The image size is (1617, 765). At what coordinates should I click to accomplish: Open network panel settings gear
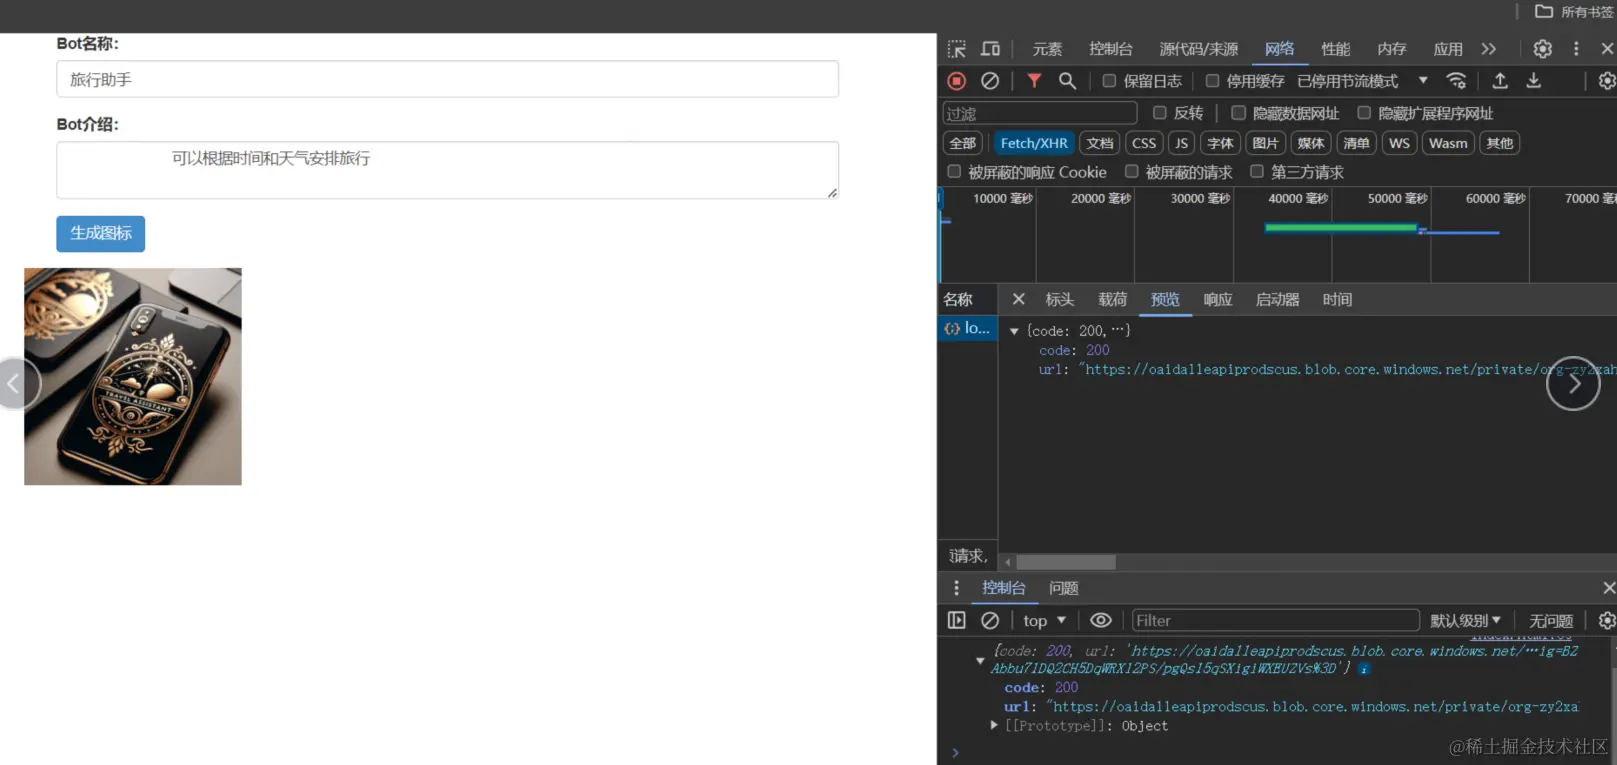pos(1606,81)
